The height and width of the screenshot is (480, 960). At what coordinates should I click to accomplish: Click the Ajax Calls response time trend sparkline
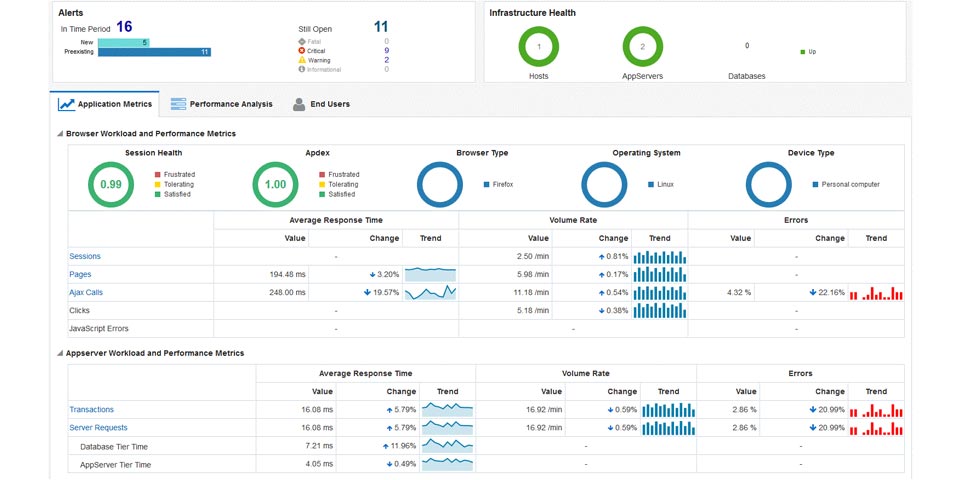pos(430,293)
